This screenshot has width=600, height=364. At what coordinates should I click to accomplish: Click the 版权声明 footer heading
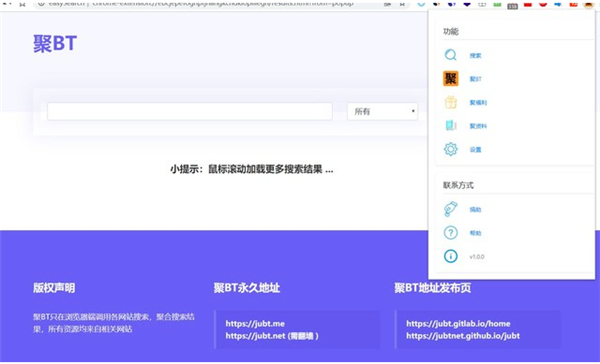[x=54, y=287]
